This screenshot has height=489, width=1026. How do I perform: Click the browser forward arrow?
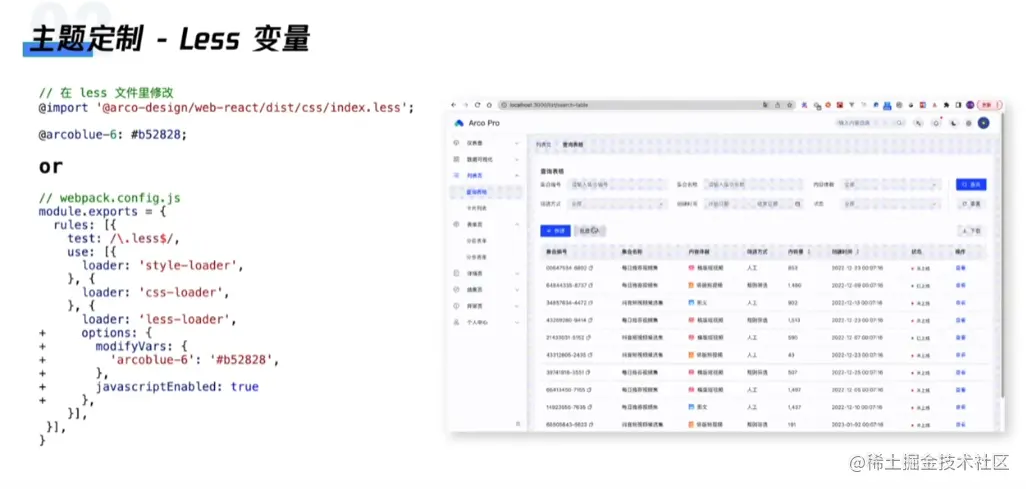click(466, 105)
